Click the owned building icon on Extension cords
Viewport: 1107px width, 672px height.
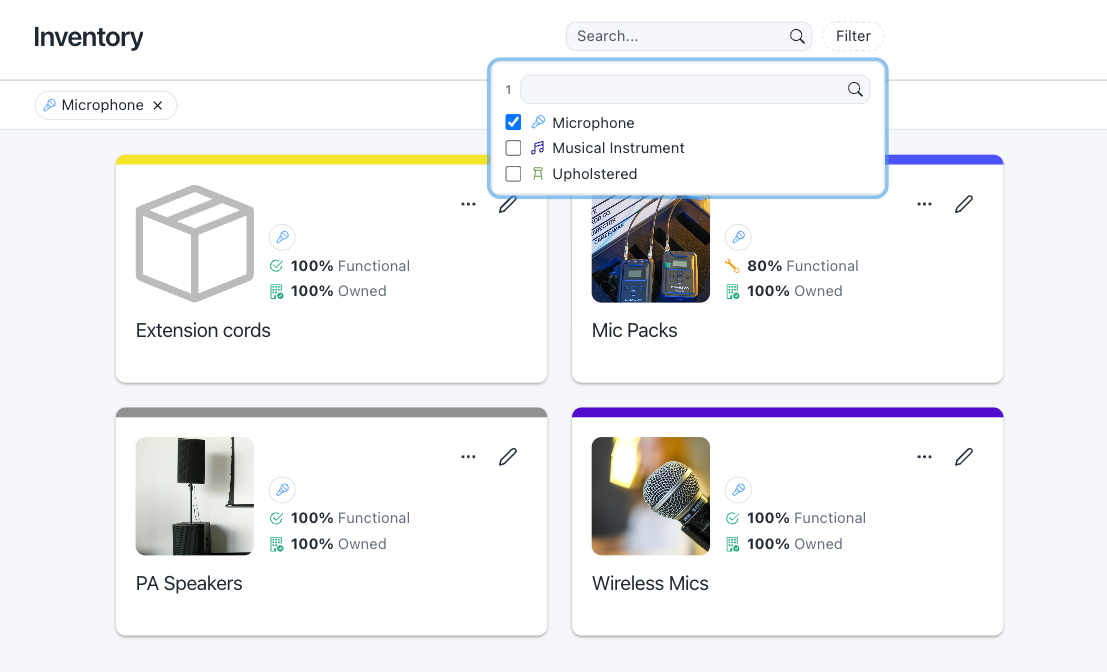coord(277,292)
